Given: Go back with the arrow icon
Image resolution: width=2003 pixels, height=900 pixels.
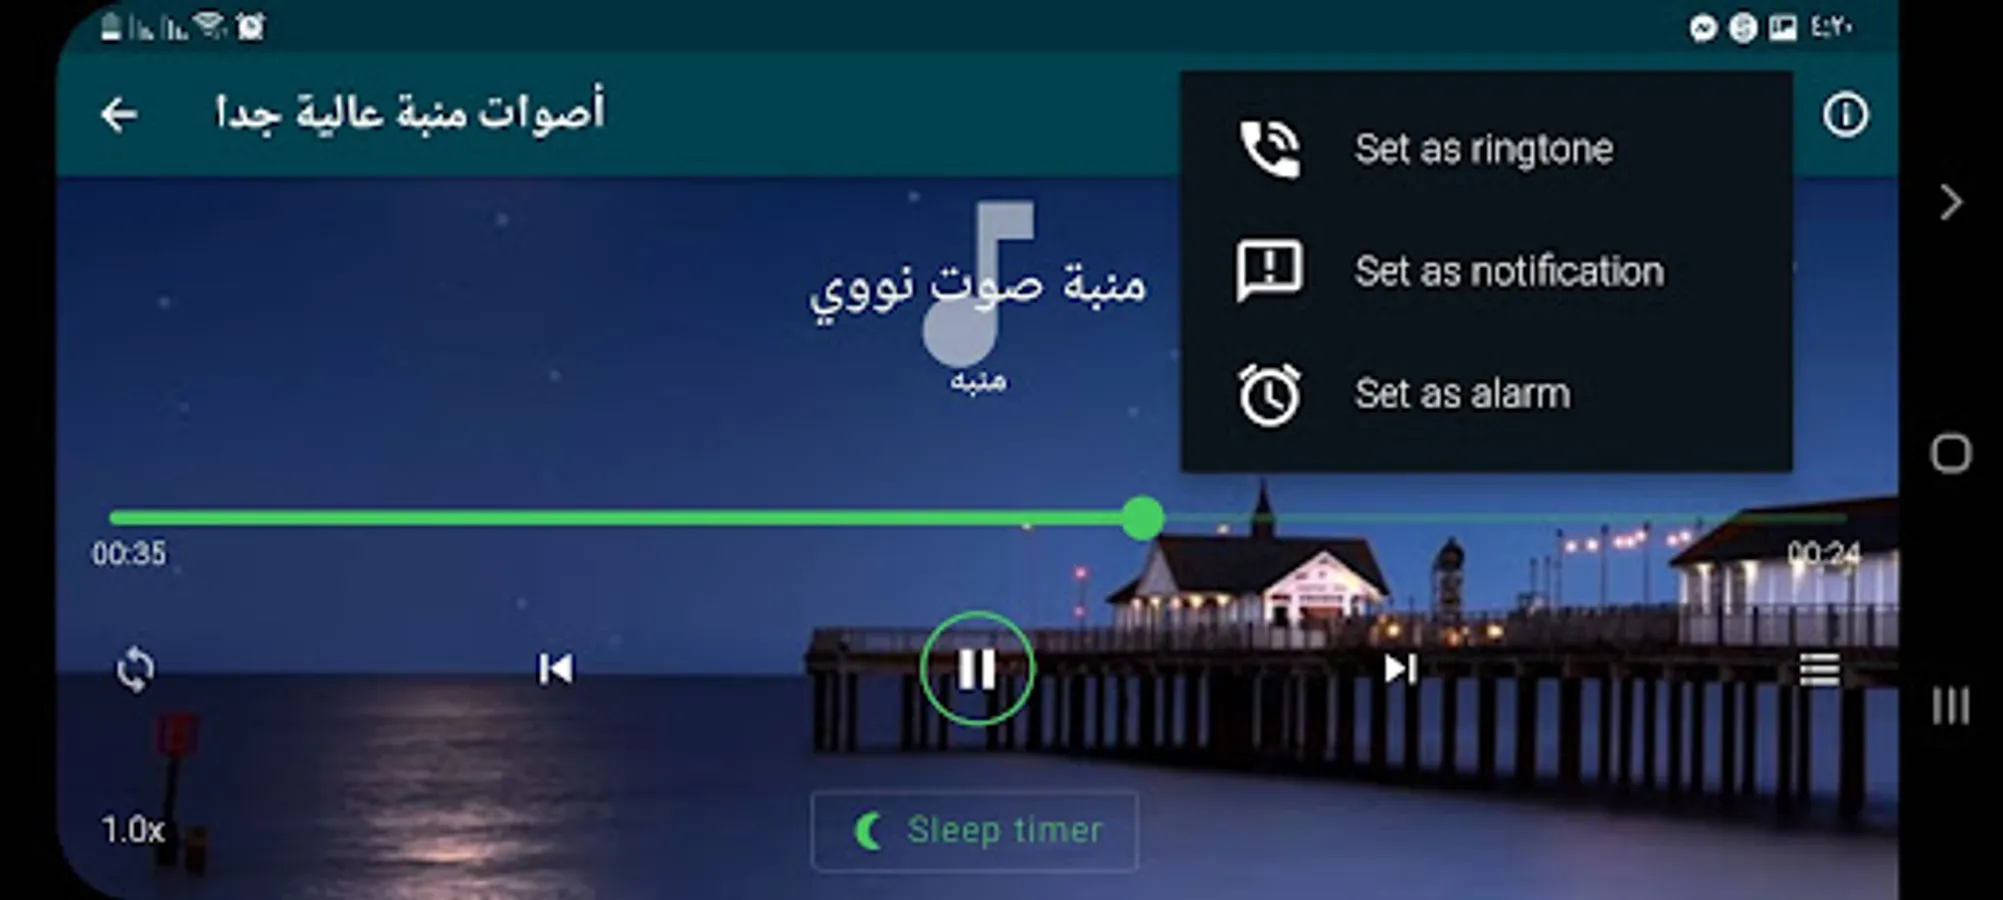Looking at the screenshot, I should click(119, 115).
